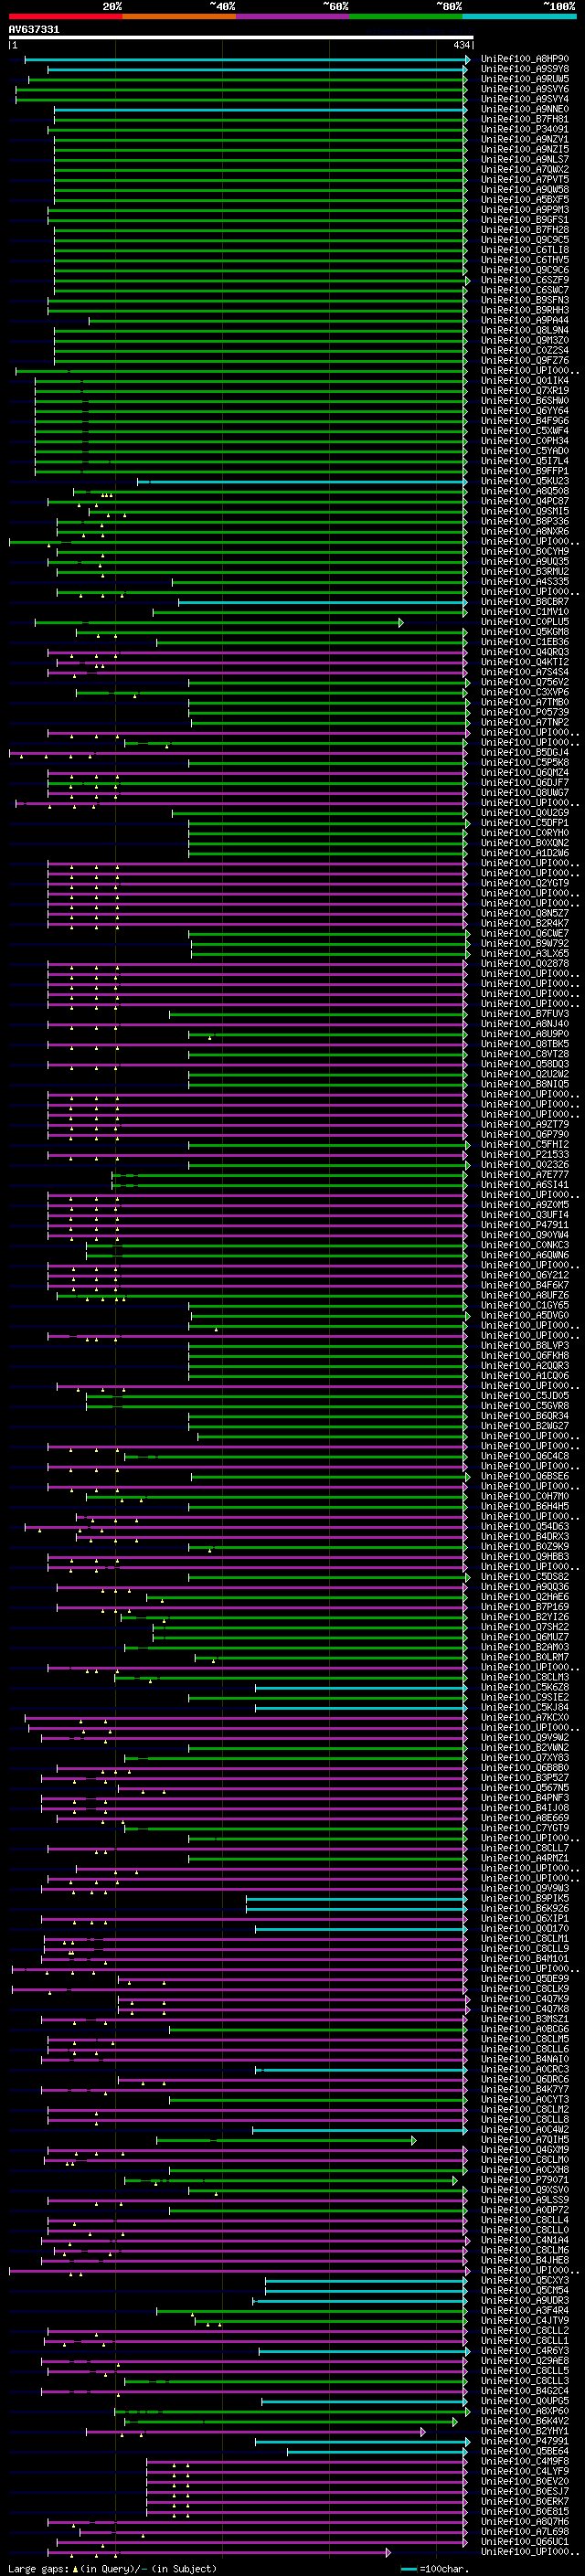Click the UniRef100_B4F9G6 label

click(x=524, y=421)
